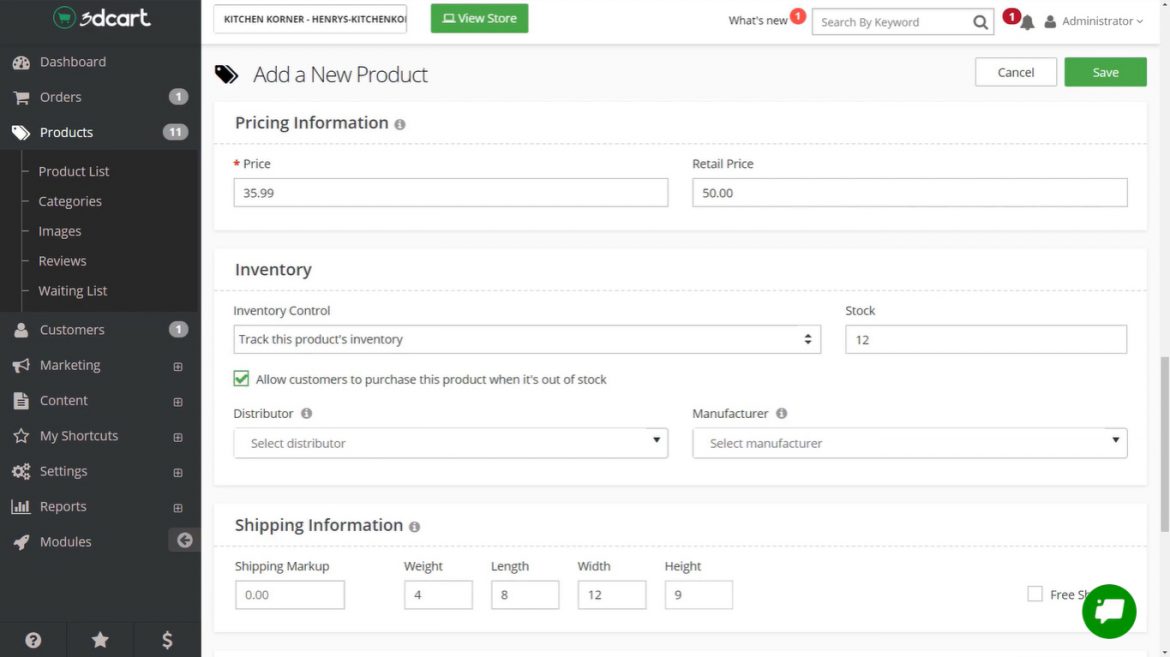Click the green Save button

(x=1105, y=72)
